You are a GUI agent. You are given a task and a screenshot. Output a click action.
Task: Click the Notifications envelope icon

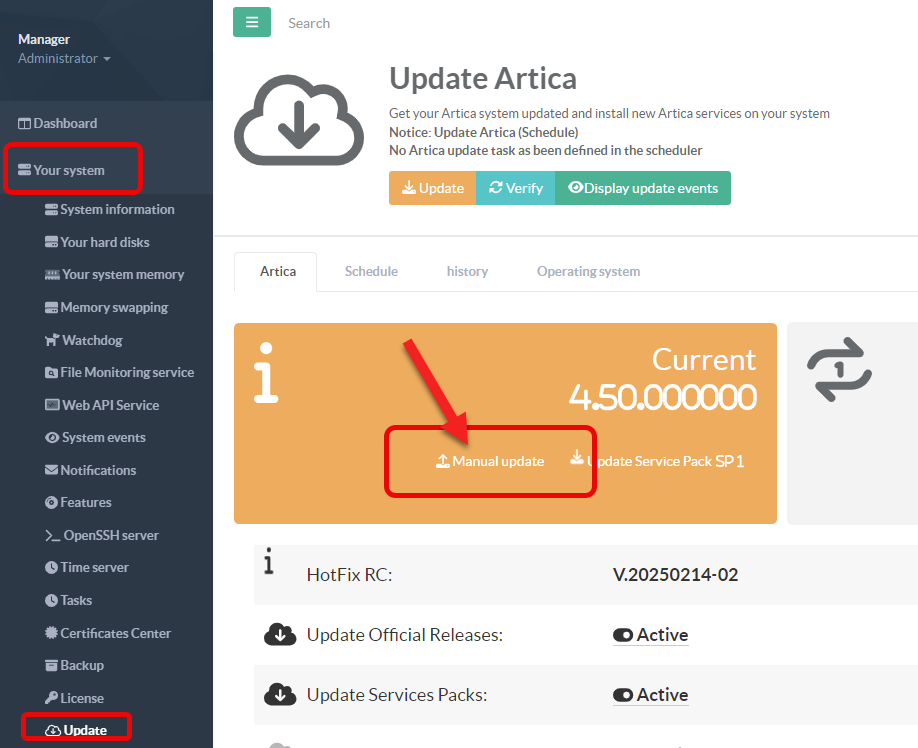point(52,470)
